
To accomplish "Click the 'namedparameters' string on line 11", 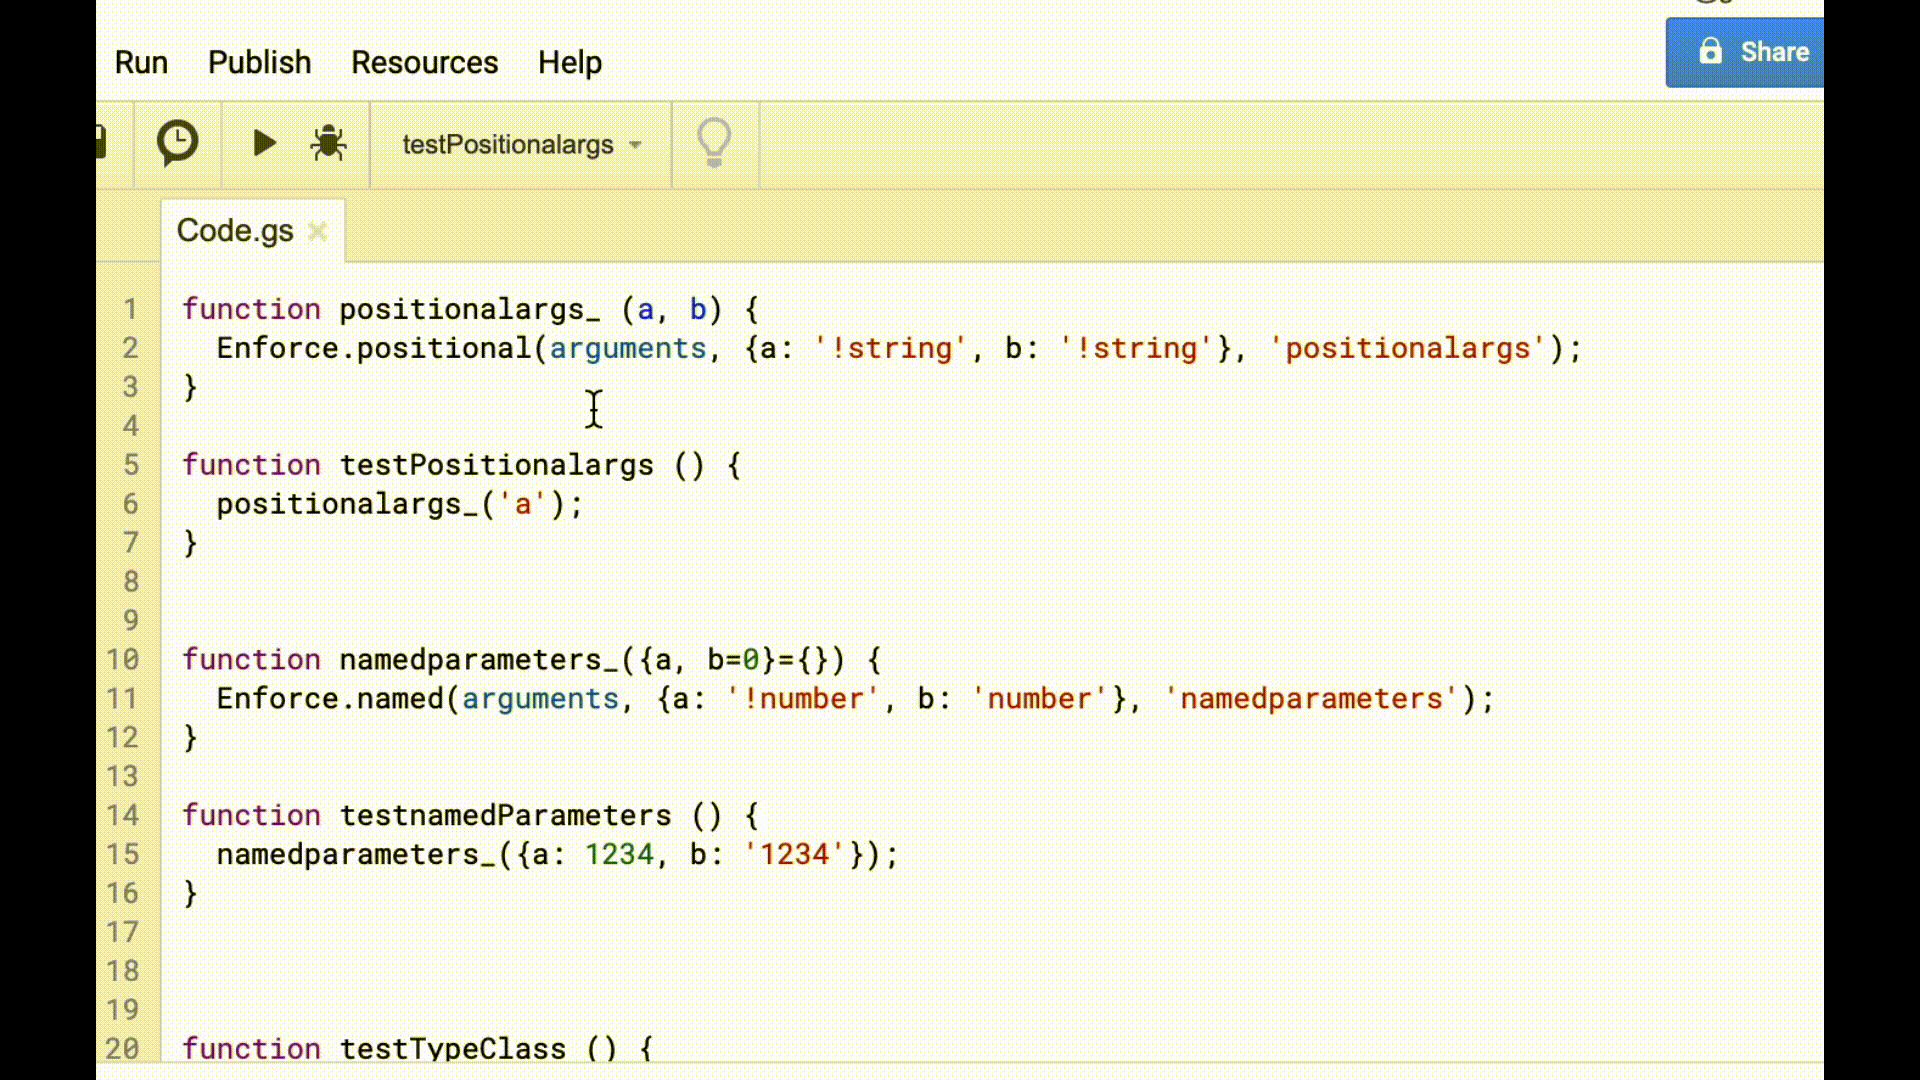I will 1311,699.
